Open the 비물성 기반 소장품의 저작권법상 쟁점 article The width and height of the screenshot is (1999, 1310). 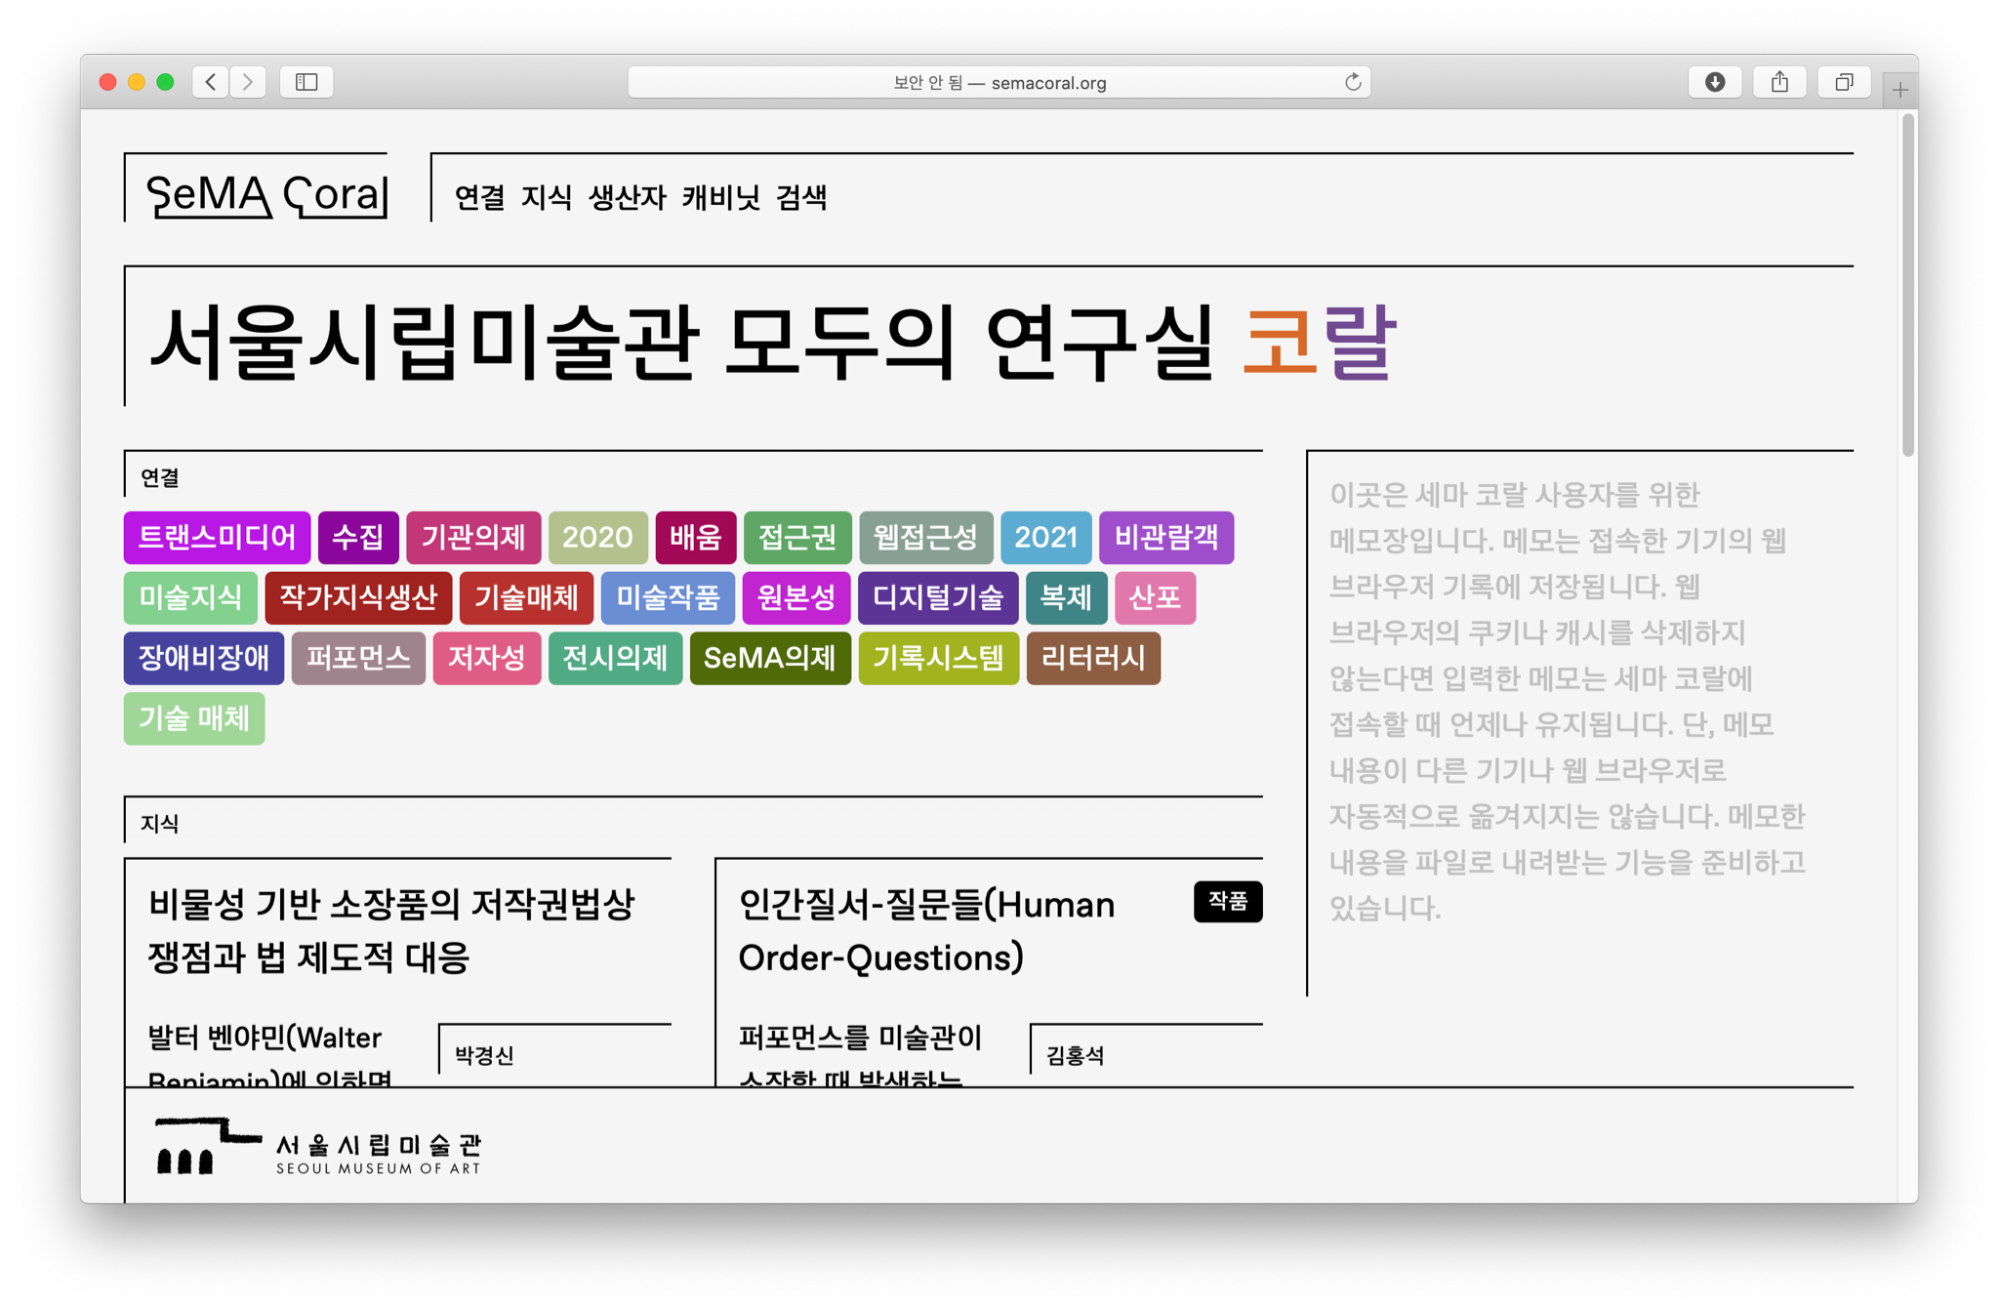point(391,930)
